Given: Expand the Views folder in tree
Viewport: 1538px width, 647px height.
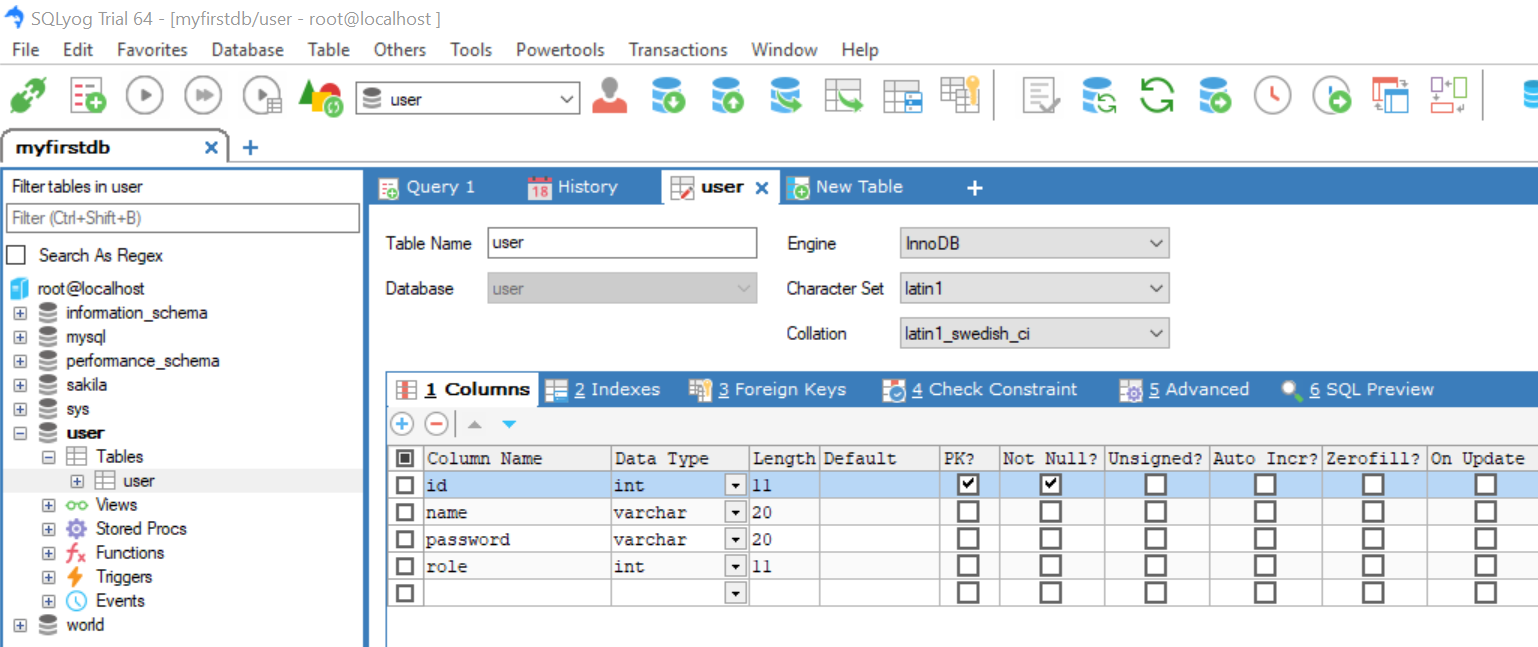Looking at the screenshot, I should [x=48, y=505].
